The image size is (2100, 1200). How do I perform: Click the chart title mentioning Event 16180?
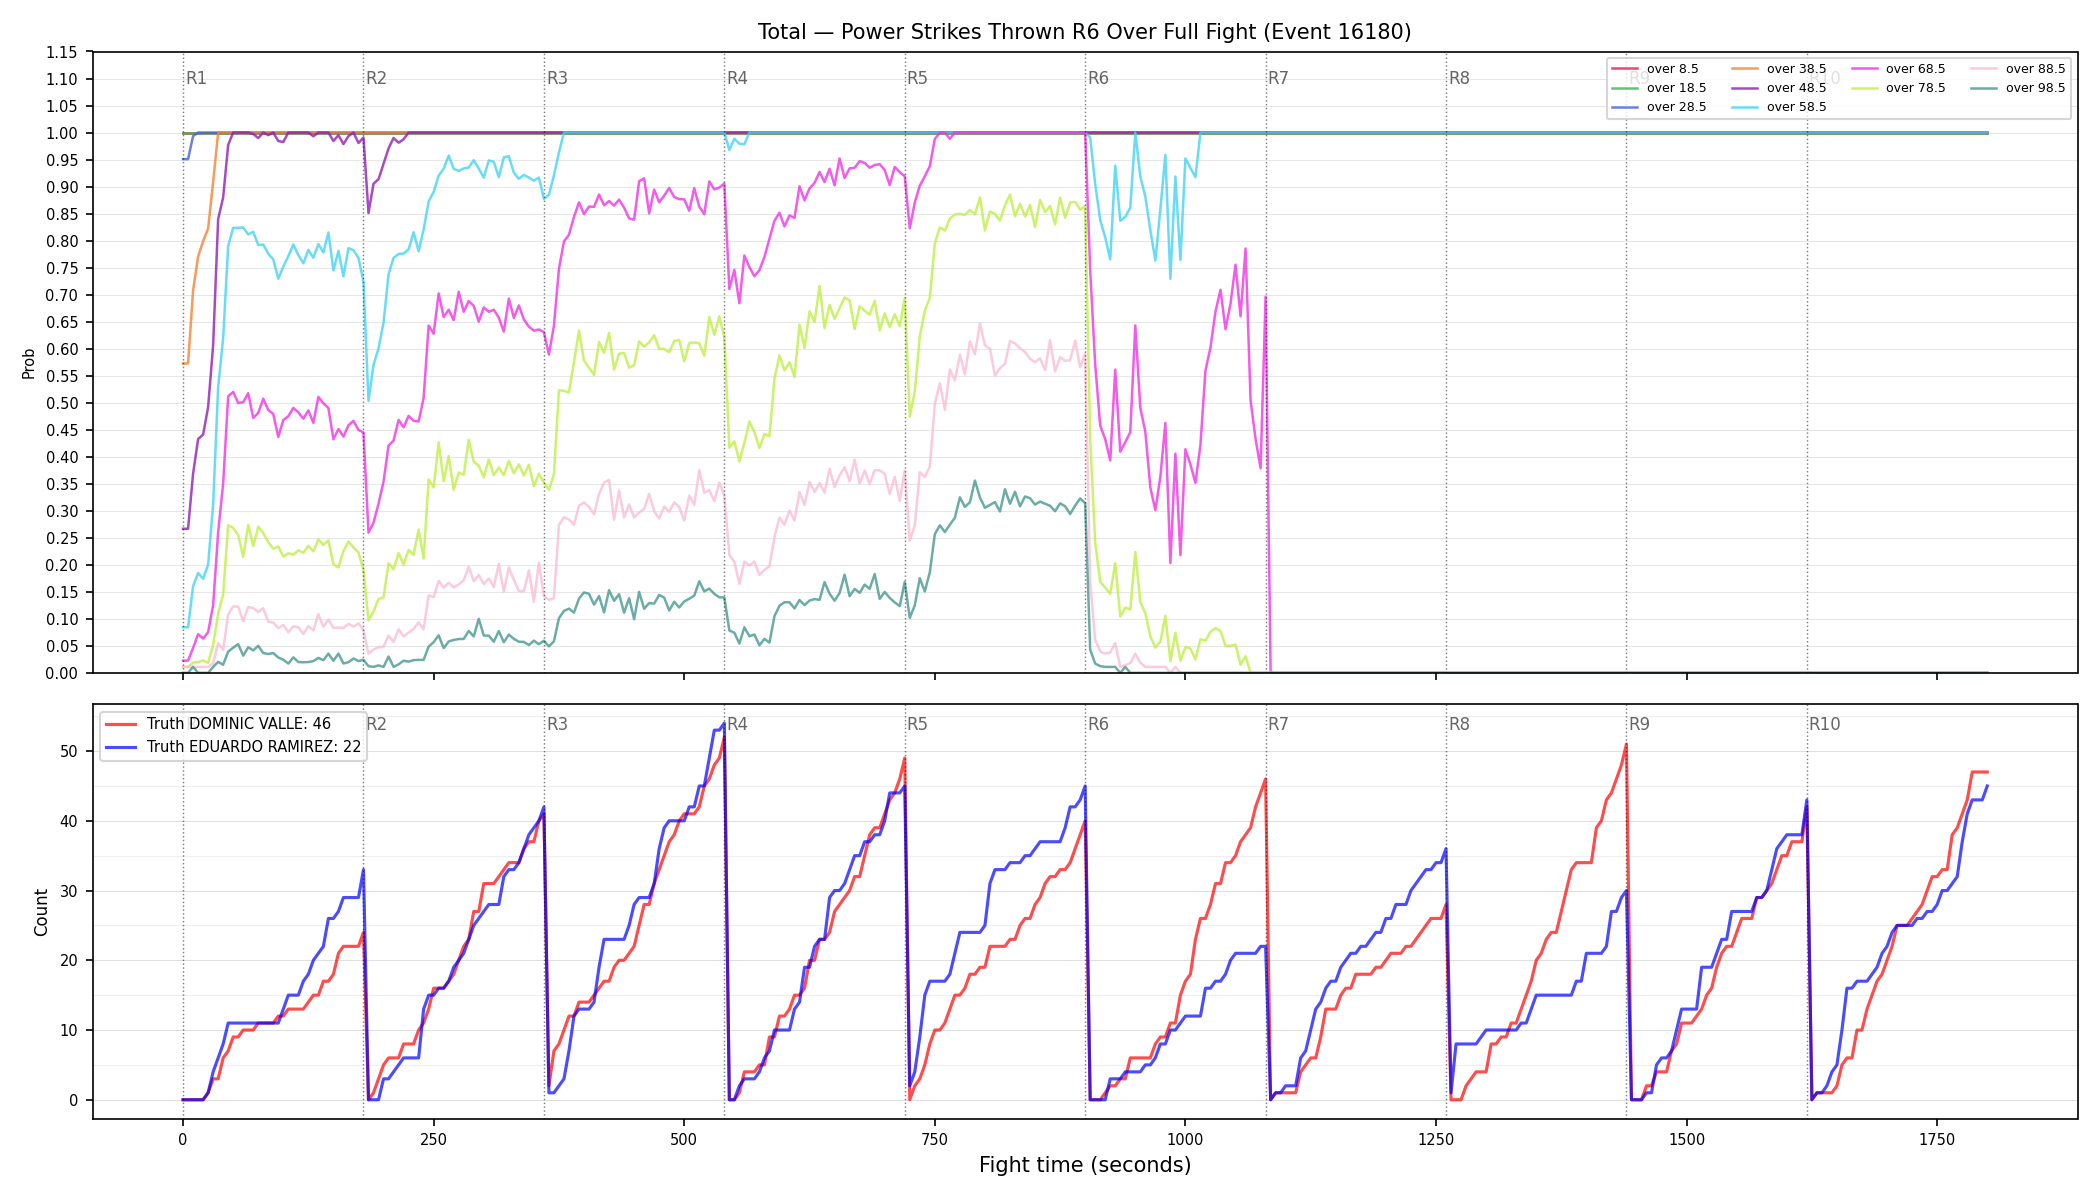(1084, 32)
